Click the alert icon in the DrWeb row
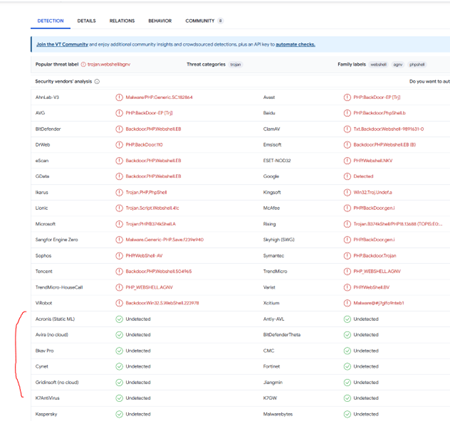This screenshot has width=450, height=421. point(119,145)
